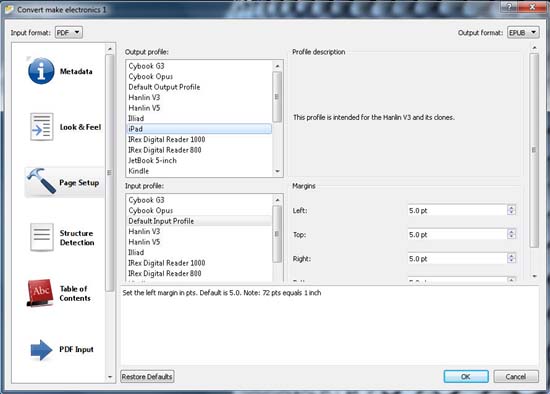550x394 pixels.
Task: Click Input profile list scroll up arrow
Action: pos(277,200)
